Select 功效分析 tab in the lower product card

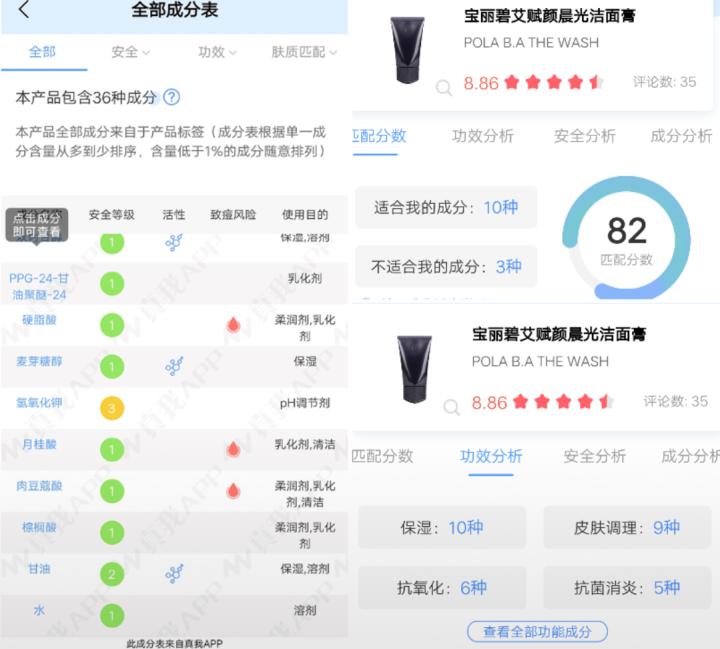[x=491, y=456]
